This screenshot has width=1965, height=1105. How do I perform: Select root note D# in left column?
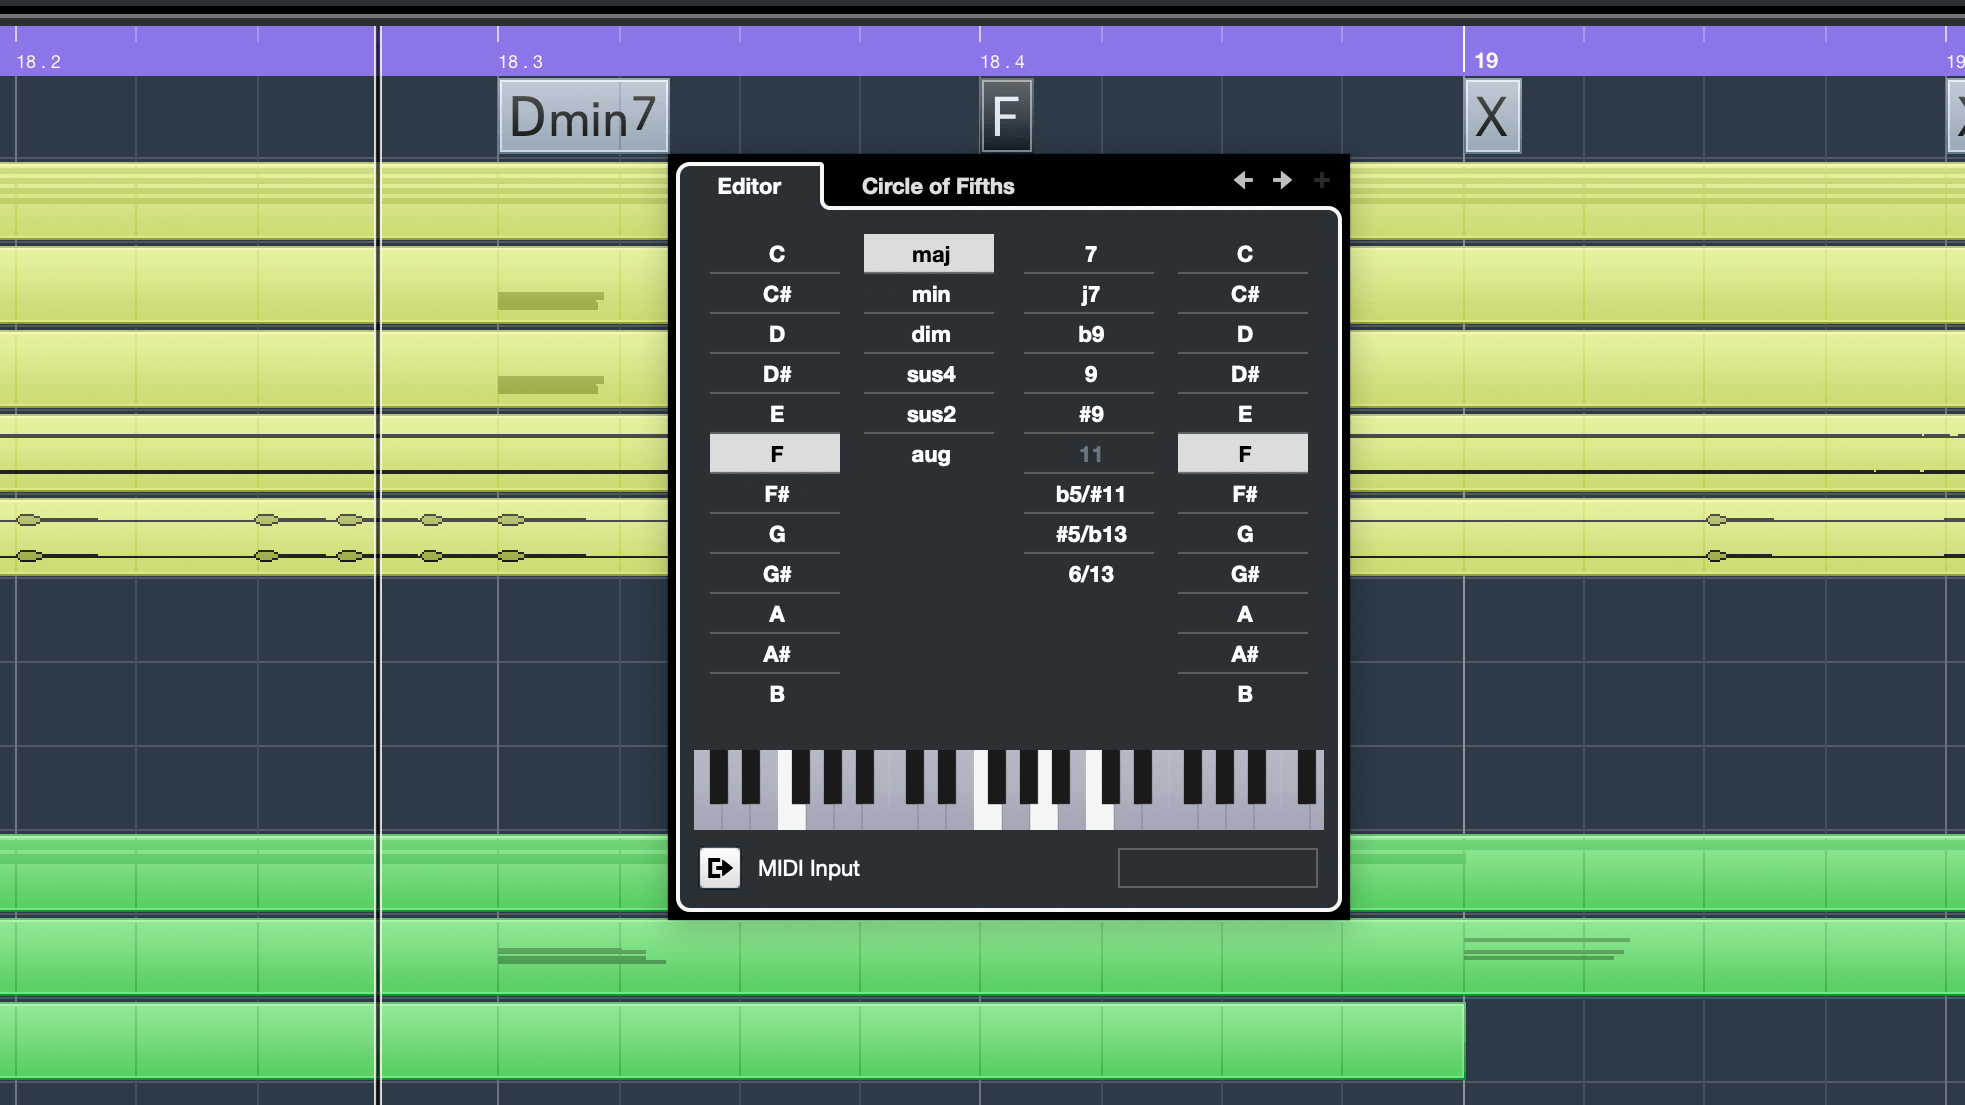[x=776, y=374]
